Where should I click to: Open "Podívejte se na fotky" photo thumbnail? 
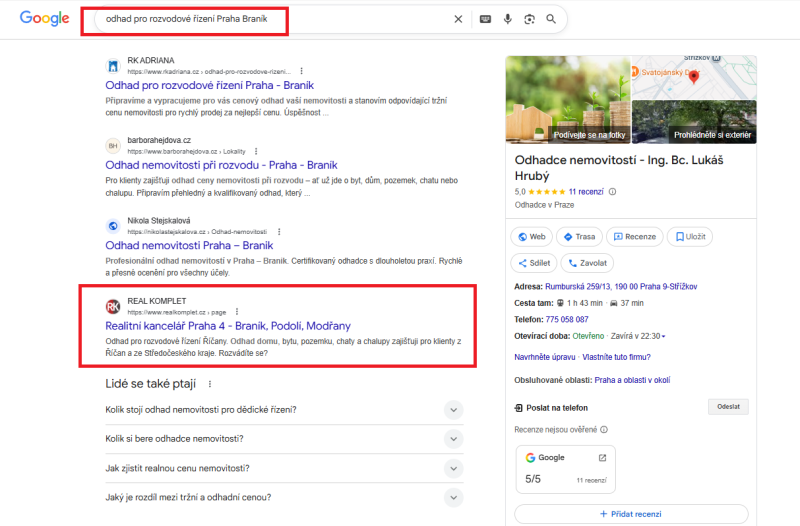tap(567, 135)
